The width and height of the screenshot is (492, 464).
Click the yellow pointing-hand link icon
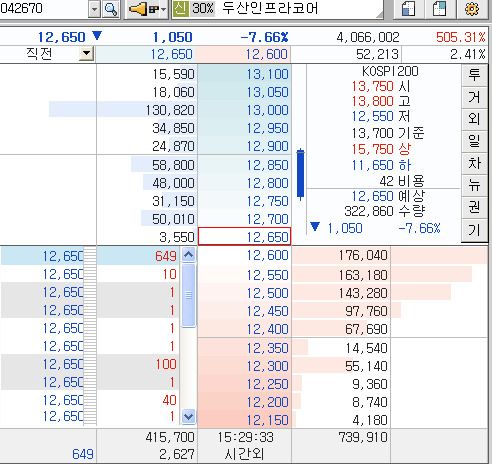[x=138, y=9]
